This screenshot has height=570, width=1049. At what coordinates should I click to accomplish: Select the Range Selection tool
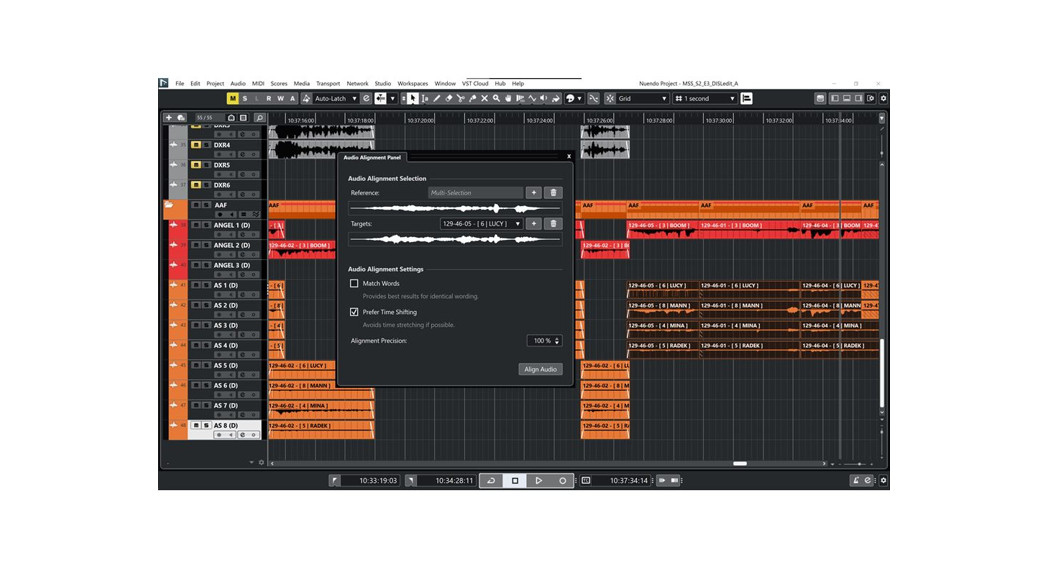click(x=425, y=98)
